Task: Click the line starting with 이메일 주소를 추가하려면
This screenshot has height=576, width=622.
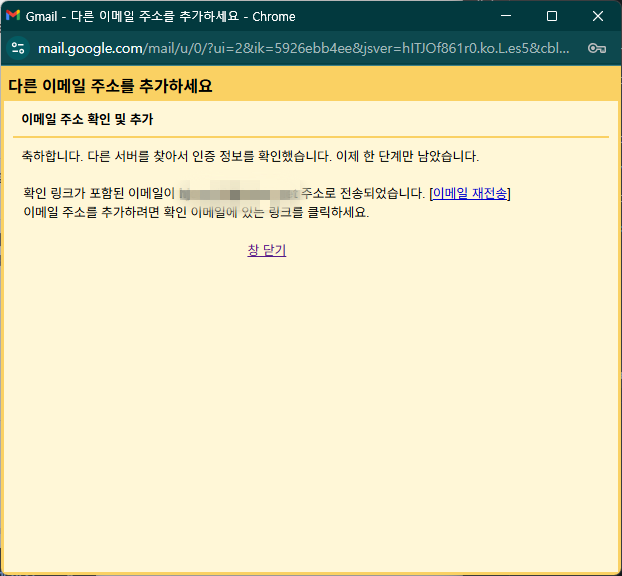Action: (195, 212)
